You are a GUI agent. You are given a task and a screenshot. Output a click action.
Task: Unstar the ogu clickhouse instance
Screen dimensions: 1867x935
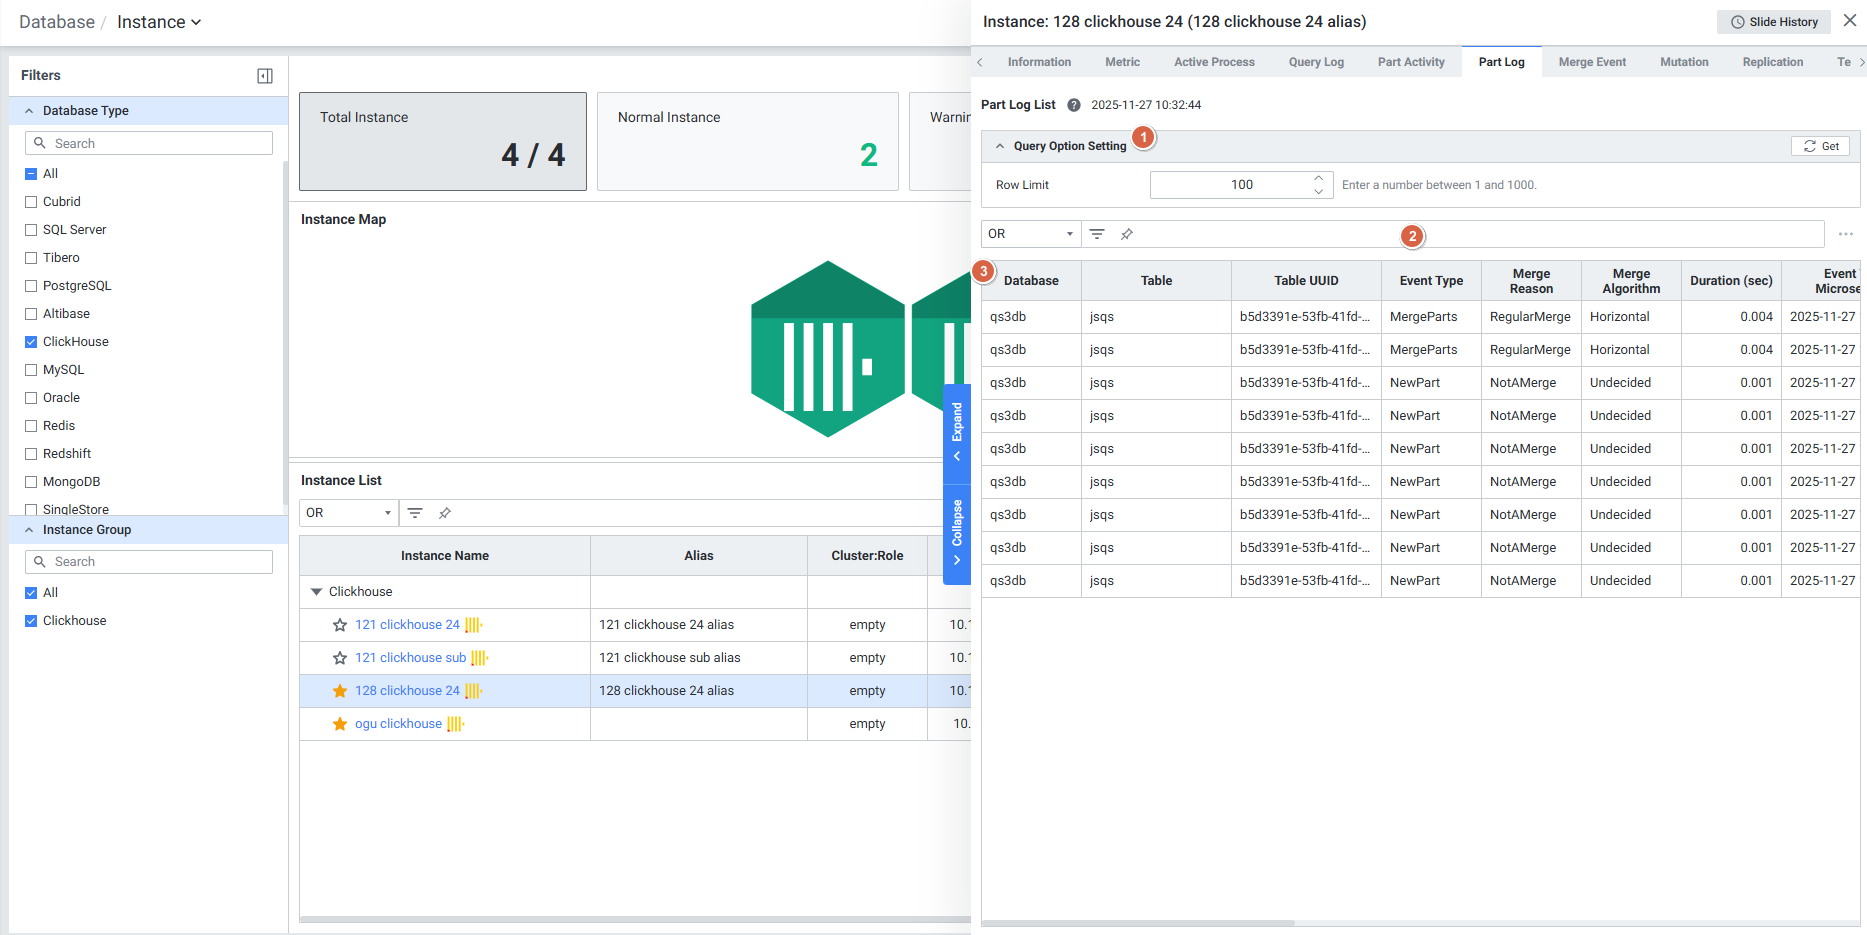pos(340,724)
